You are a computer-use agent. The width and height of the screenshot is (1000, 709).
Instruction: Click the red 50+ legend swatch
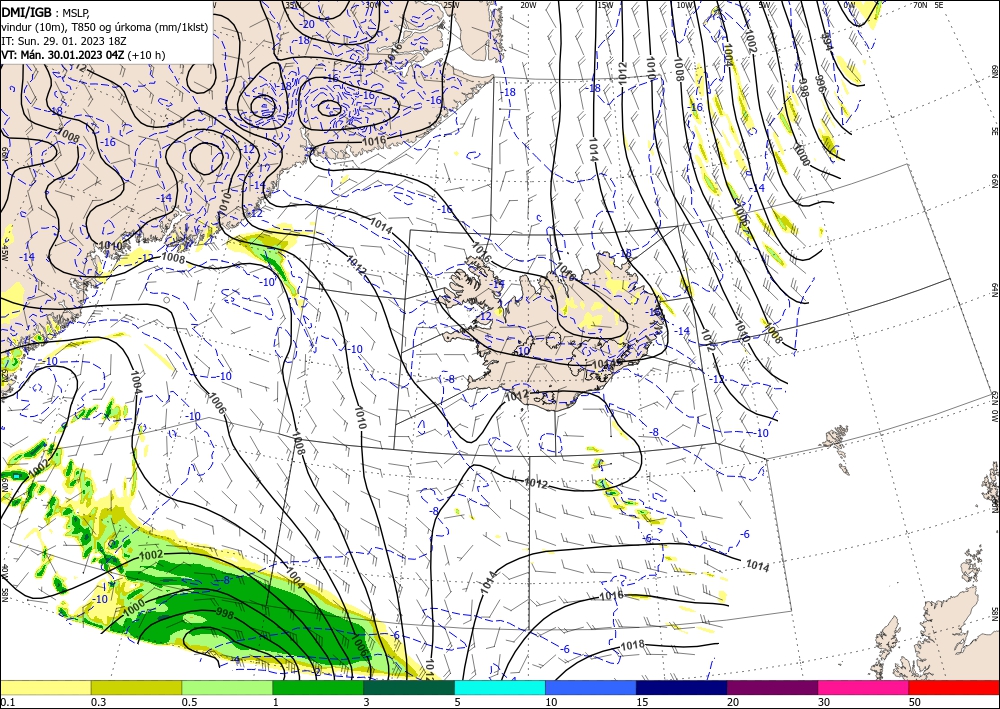tap(954, 687)
